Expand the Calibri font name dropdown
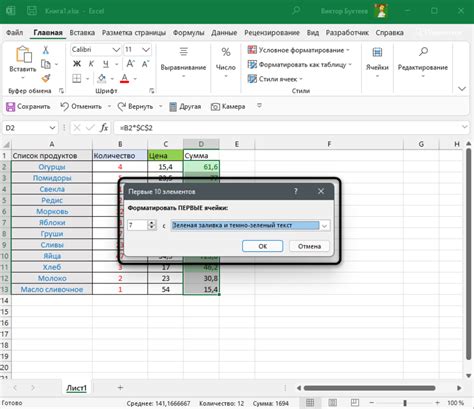This screenshot has height=409, width=474. coord(116,50)
